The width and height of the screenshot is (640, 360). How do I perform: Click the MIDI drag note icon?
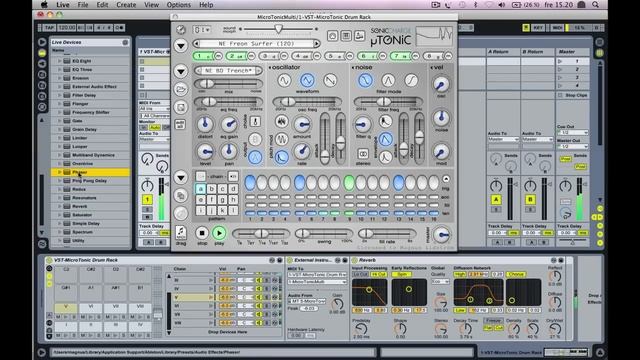tap(180, 233)
